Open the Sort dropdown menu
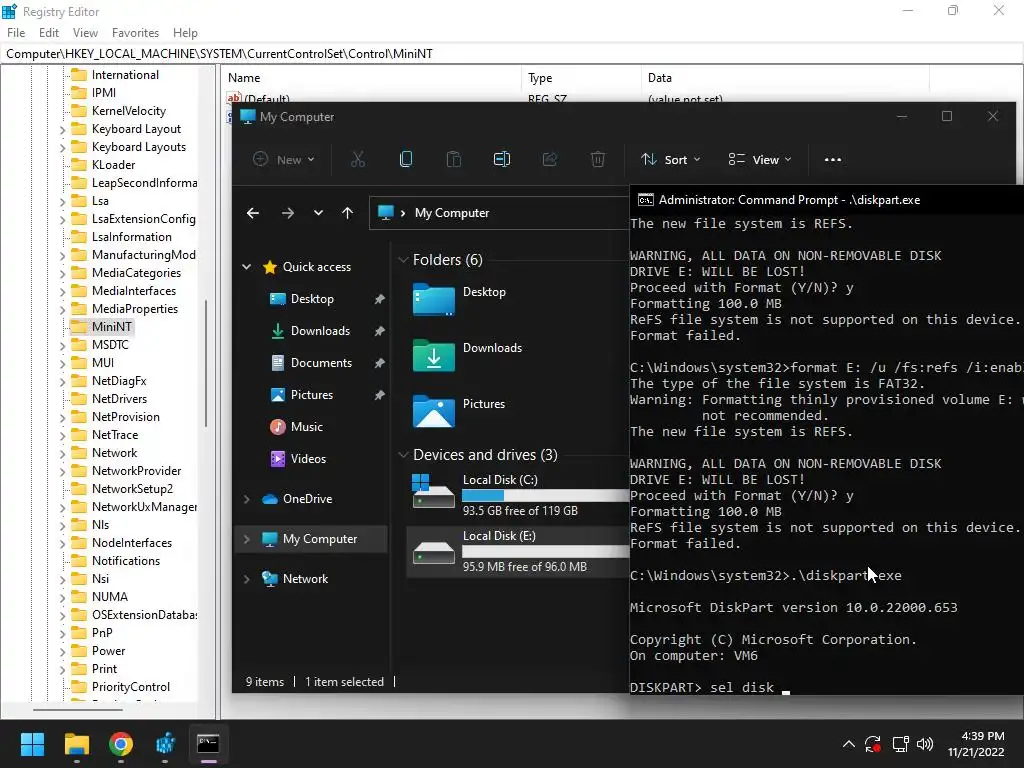This screenshot has height=768, width=1024. coord(671,159)
